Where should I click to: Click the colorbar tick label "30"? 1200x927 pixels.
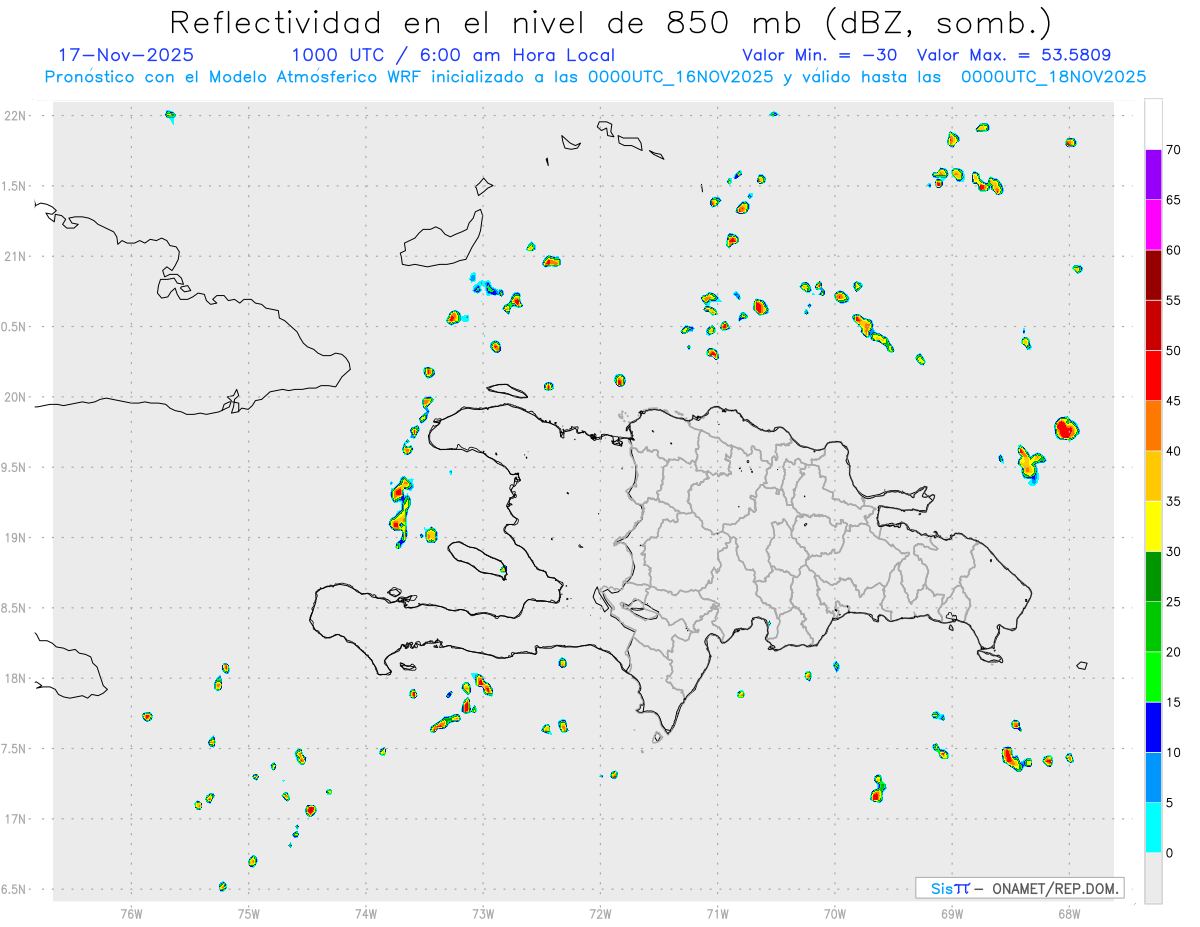pyautogui.click(x=1173, y=551)
